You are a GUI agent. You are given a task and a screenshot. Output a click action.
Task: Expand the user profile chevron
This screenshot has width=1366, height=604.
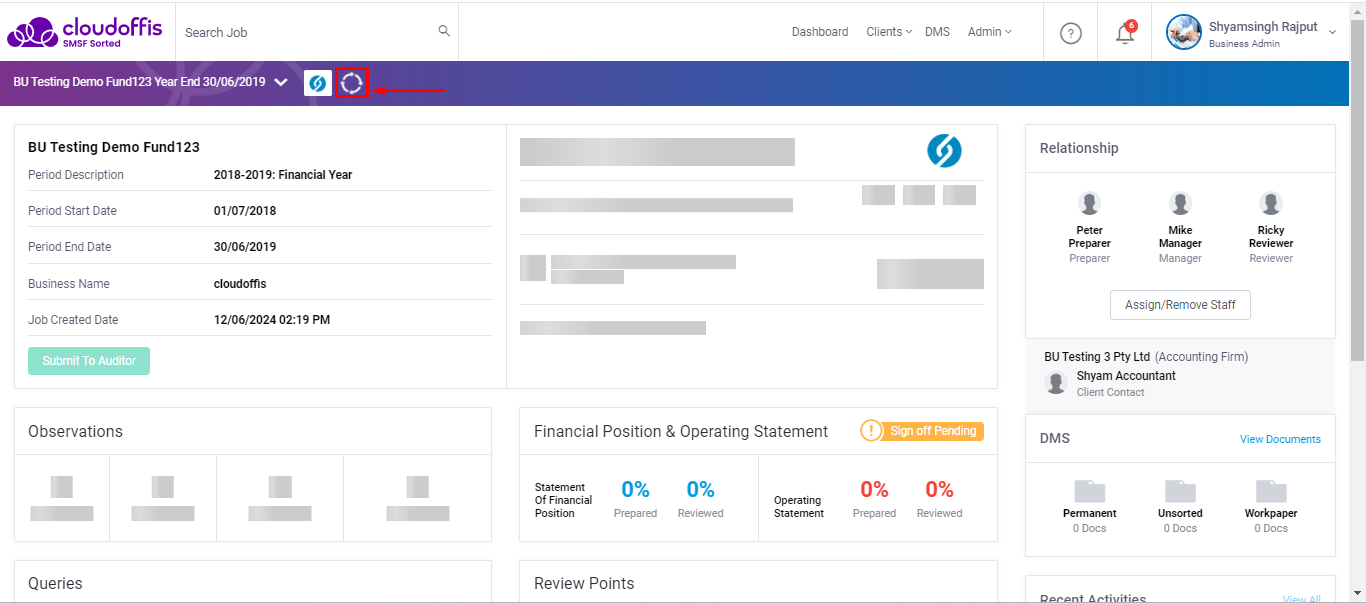1332,33
